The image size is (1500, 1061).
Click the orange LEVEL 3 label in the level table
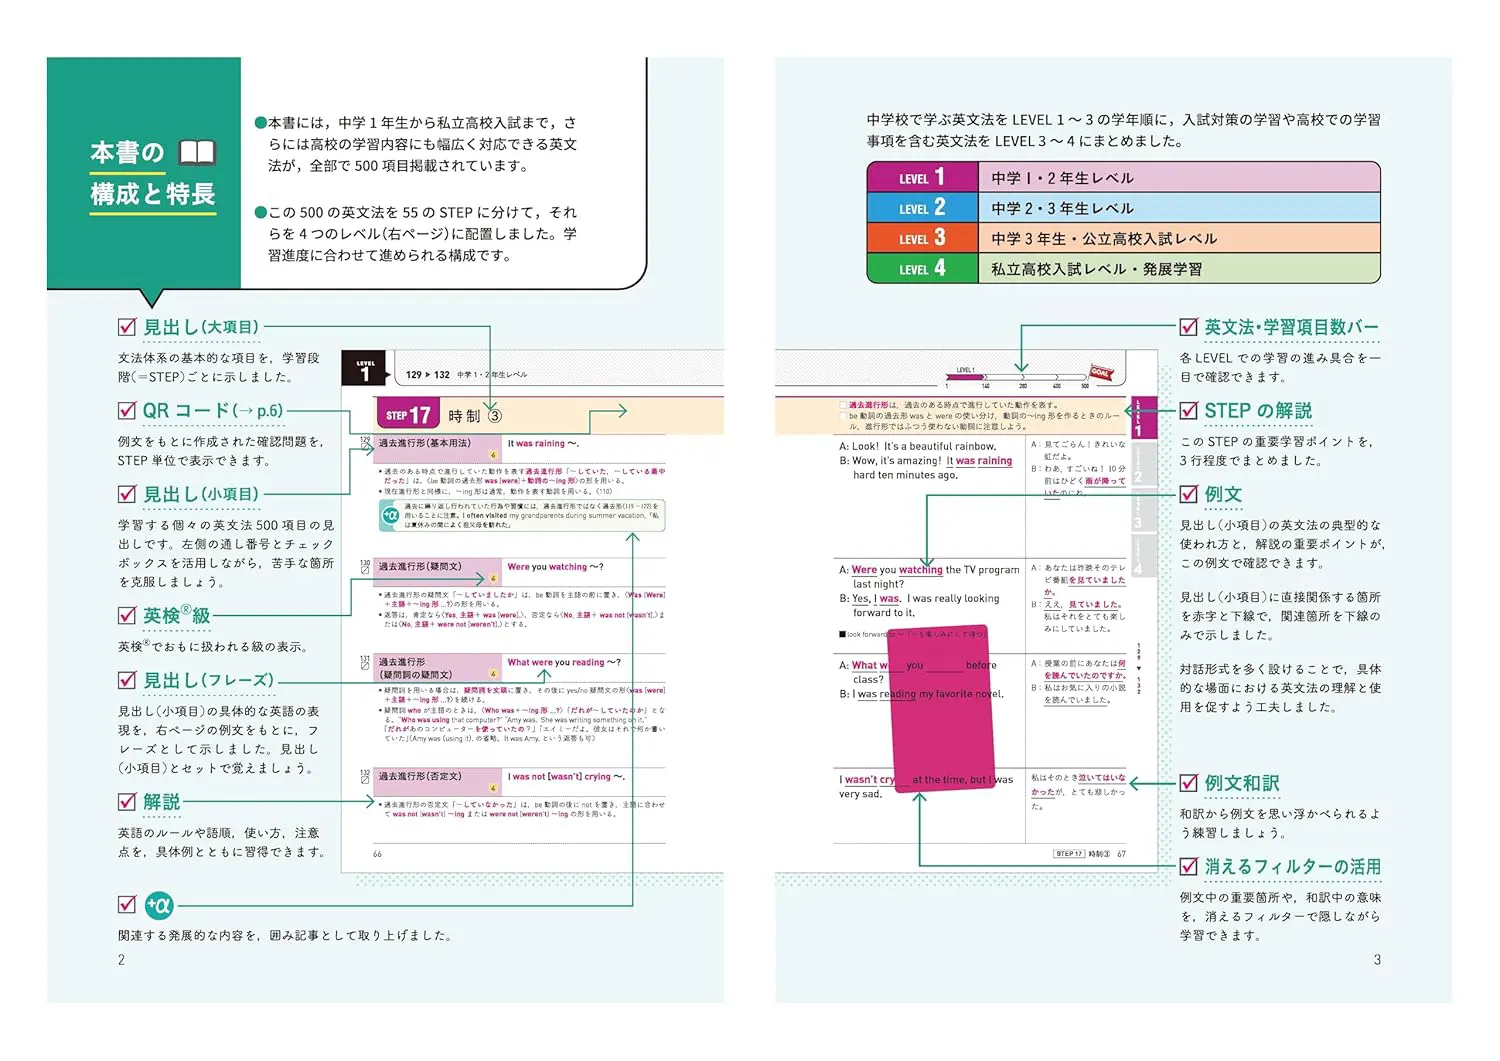click(x=922, y=238)
